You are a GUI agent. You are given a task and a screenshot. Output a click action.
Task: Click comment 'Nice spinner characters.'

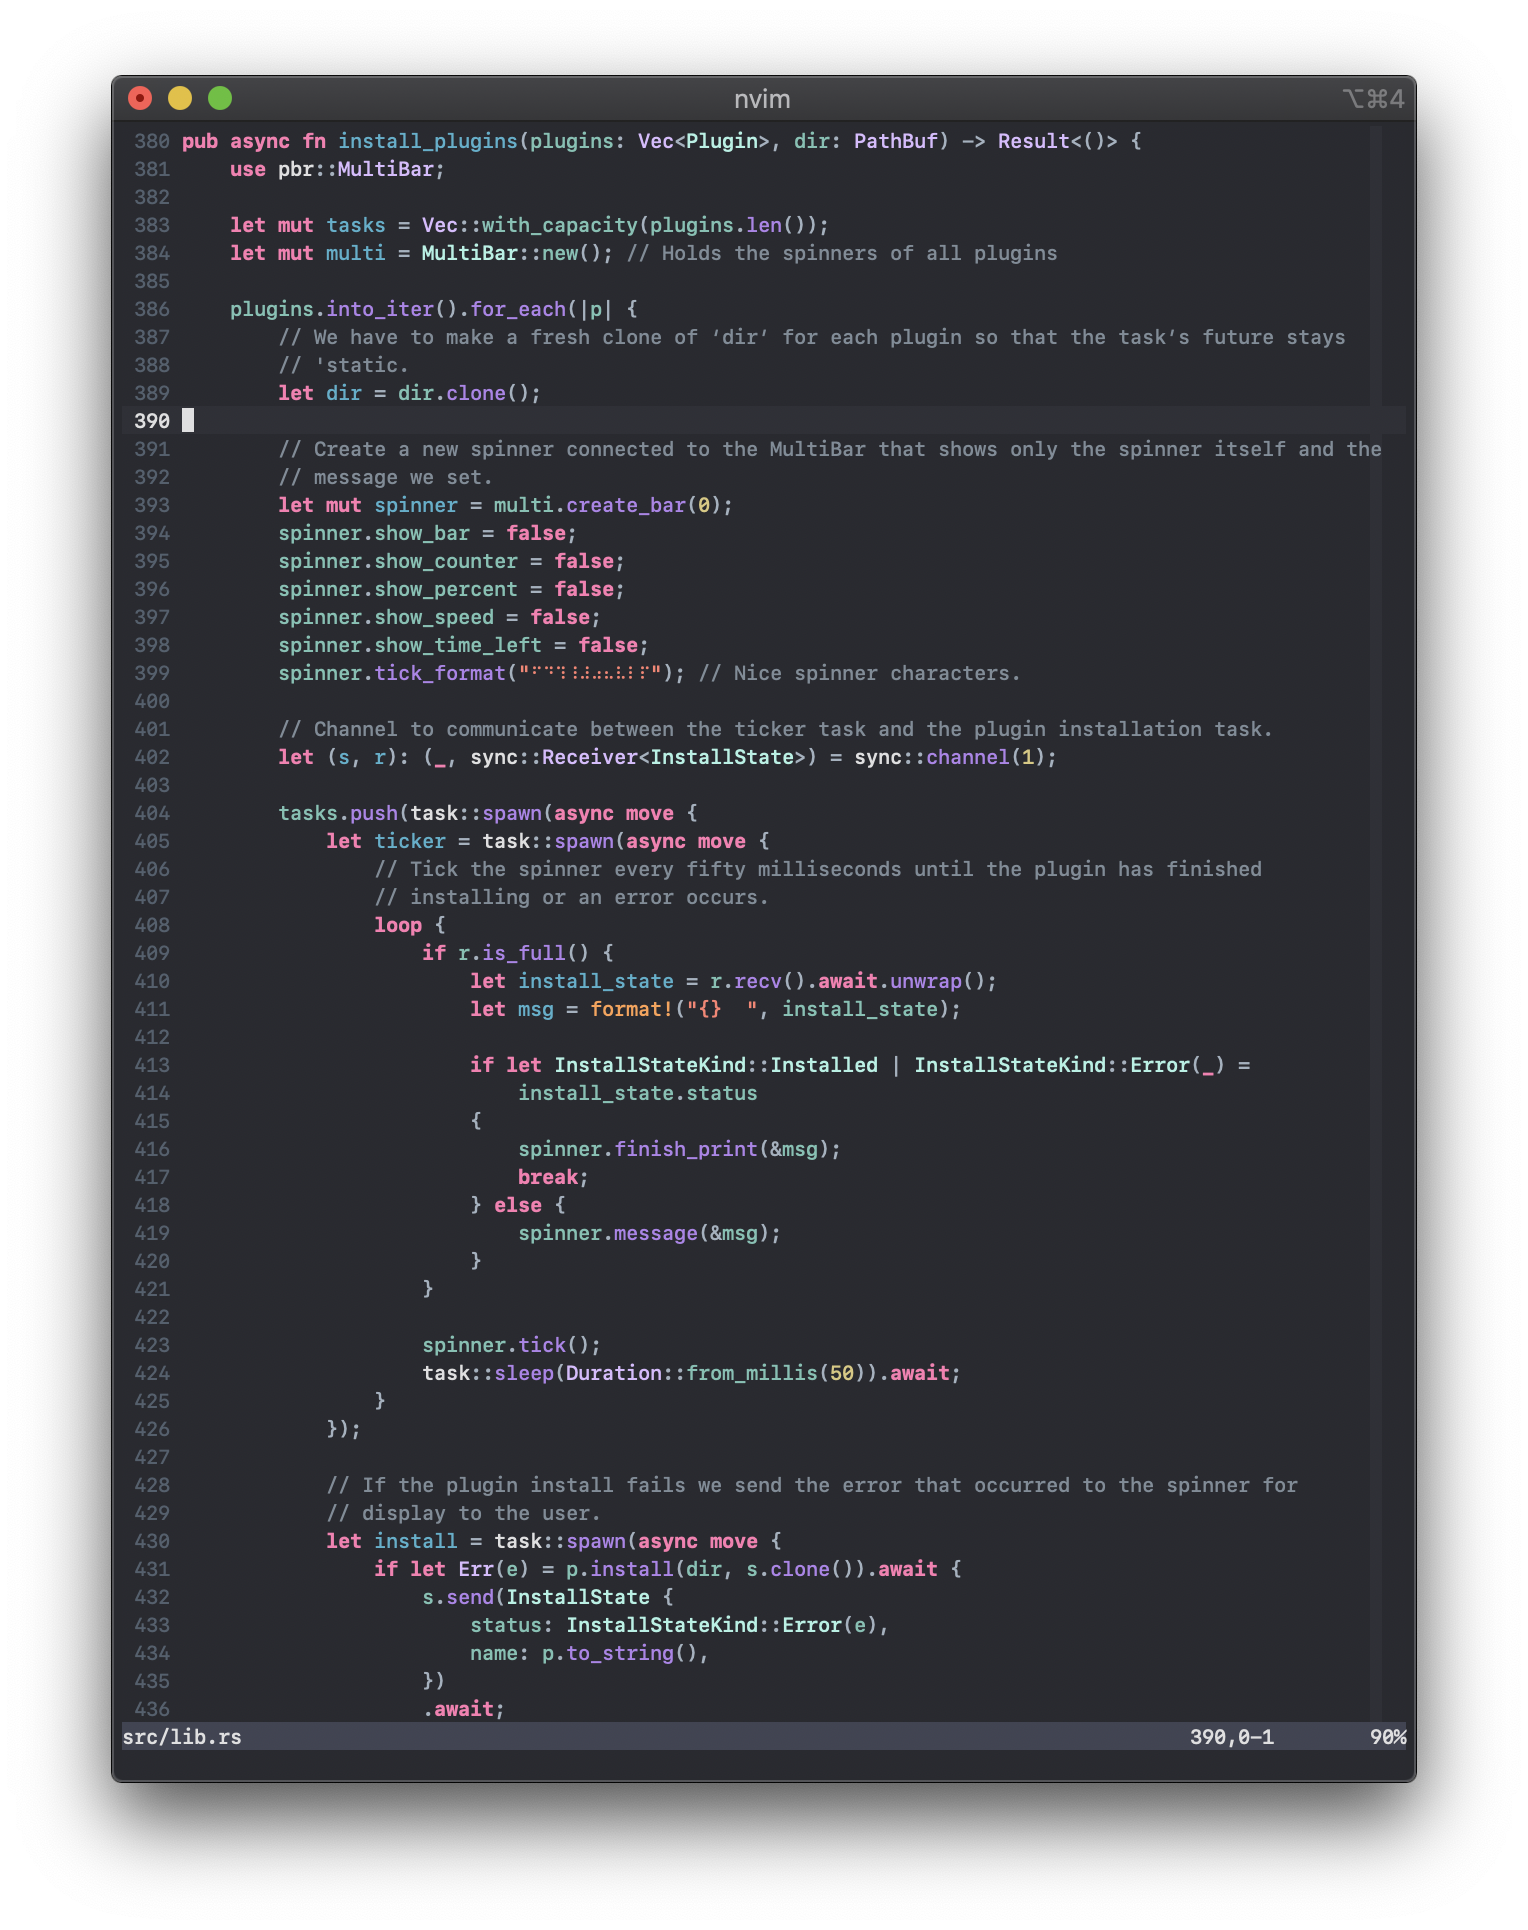[877, 673]
